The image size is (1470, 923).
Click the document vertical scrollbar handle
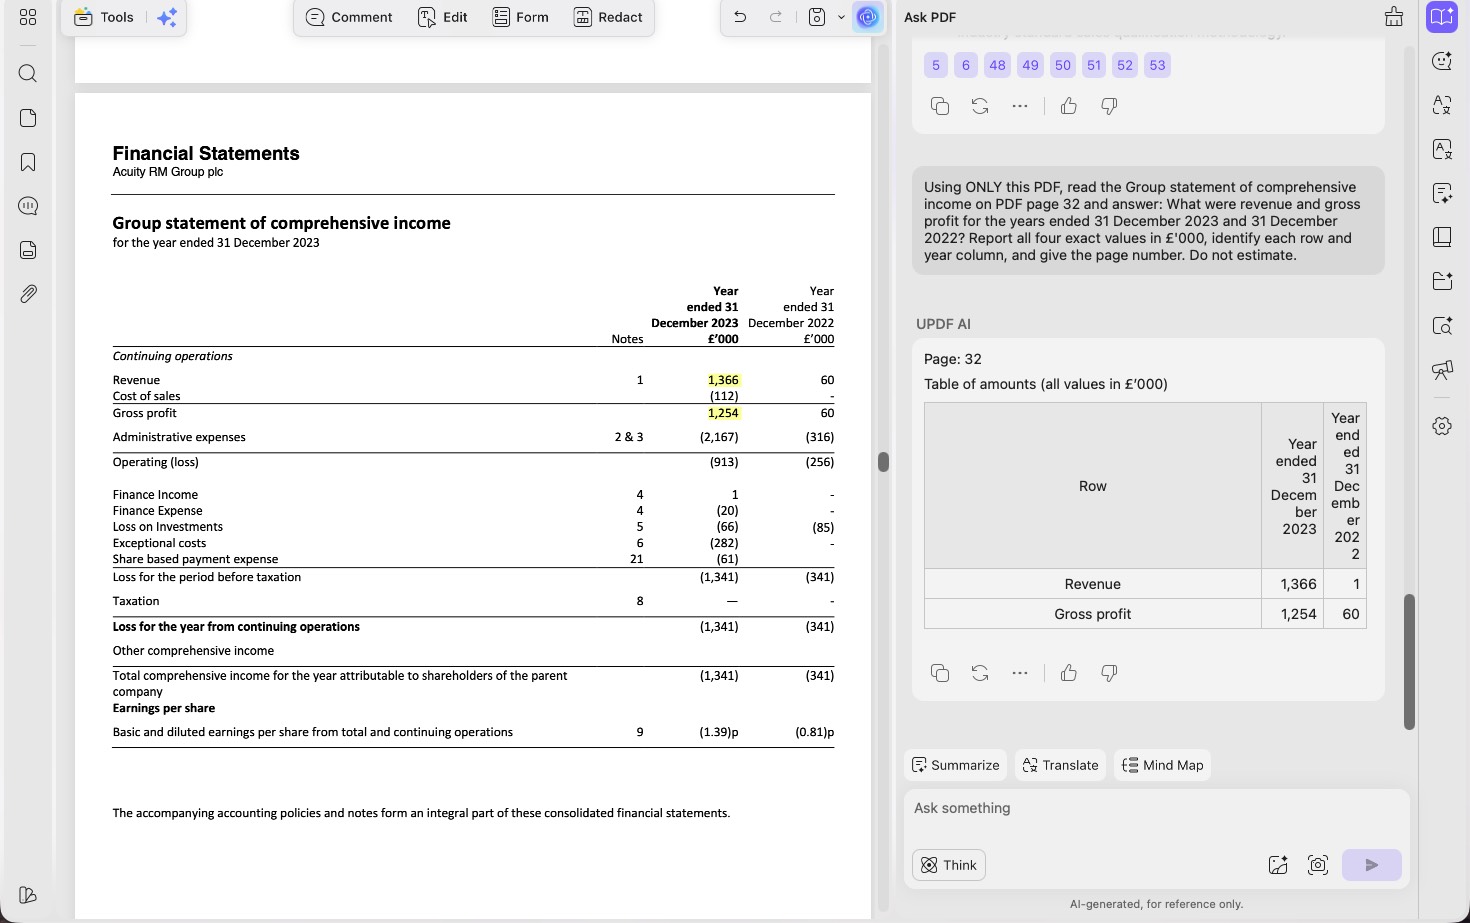pyautogui.click(x=883, y=461)
